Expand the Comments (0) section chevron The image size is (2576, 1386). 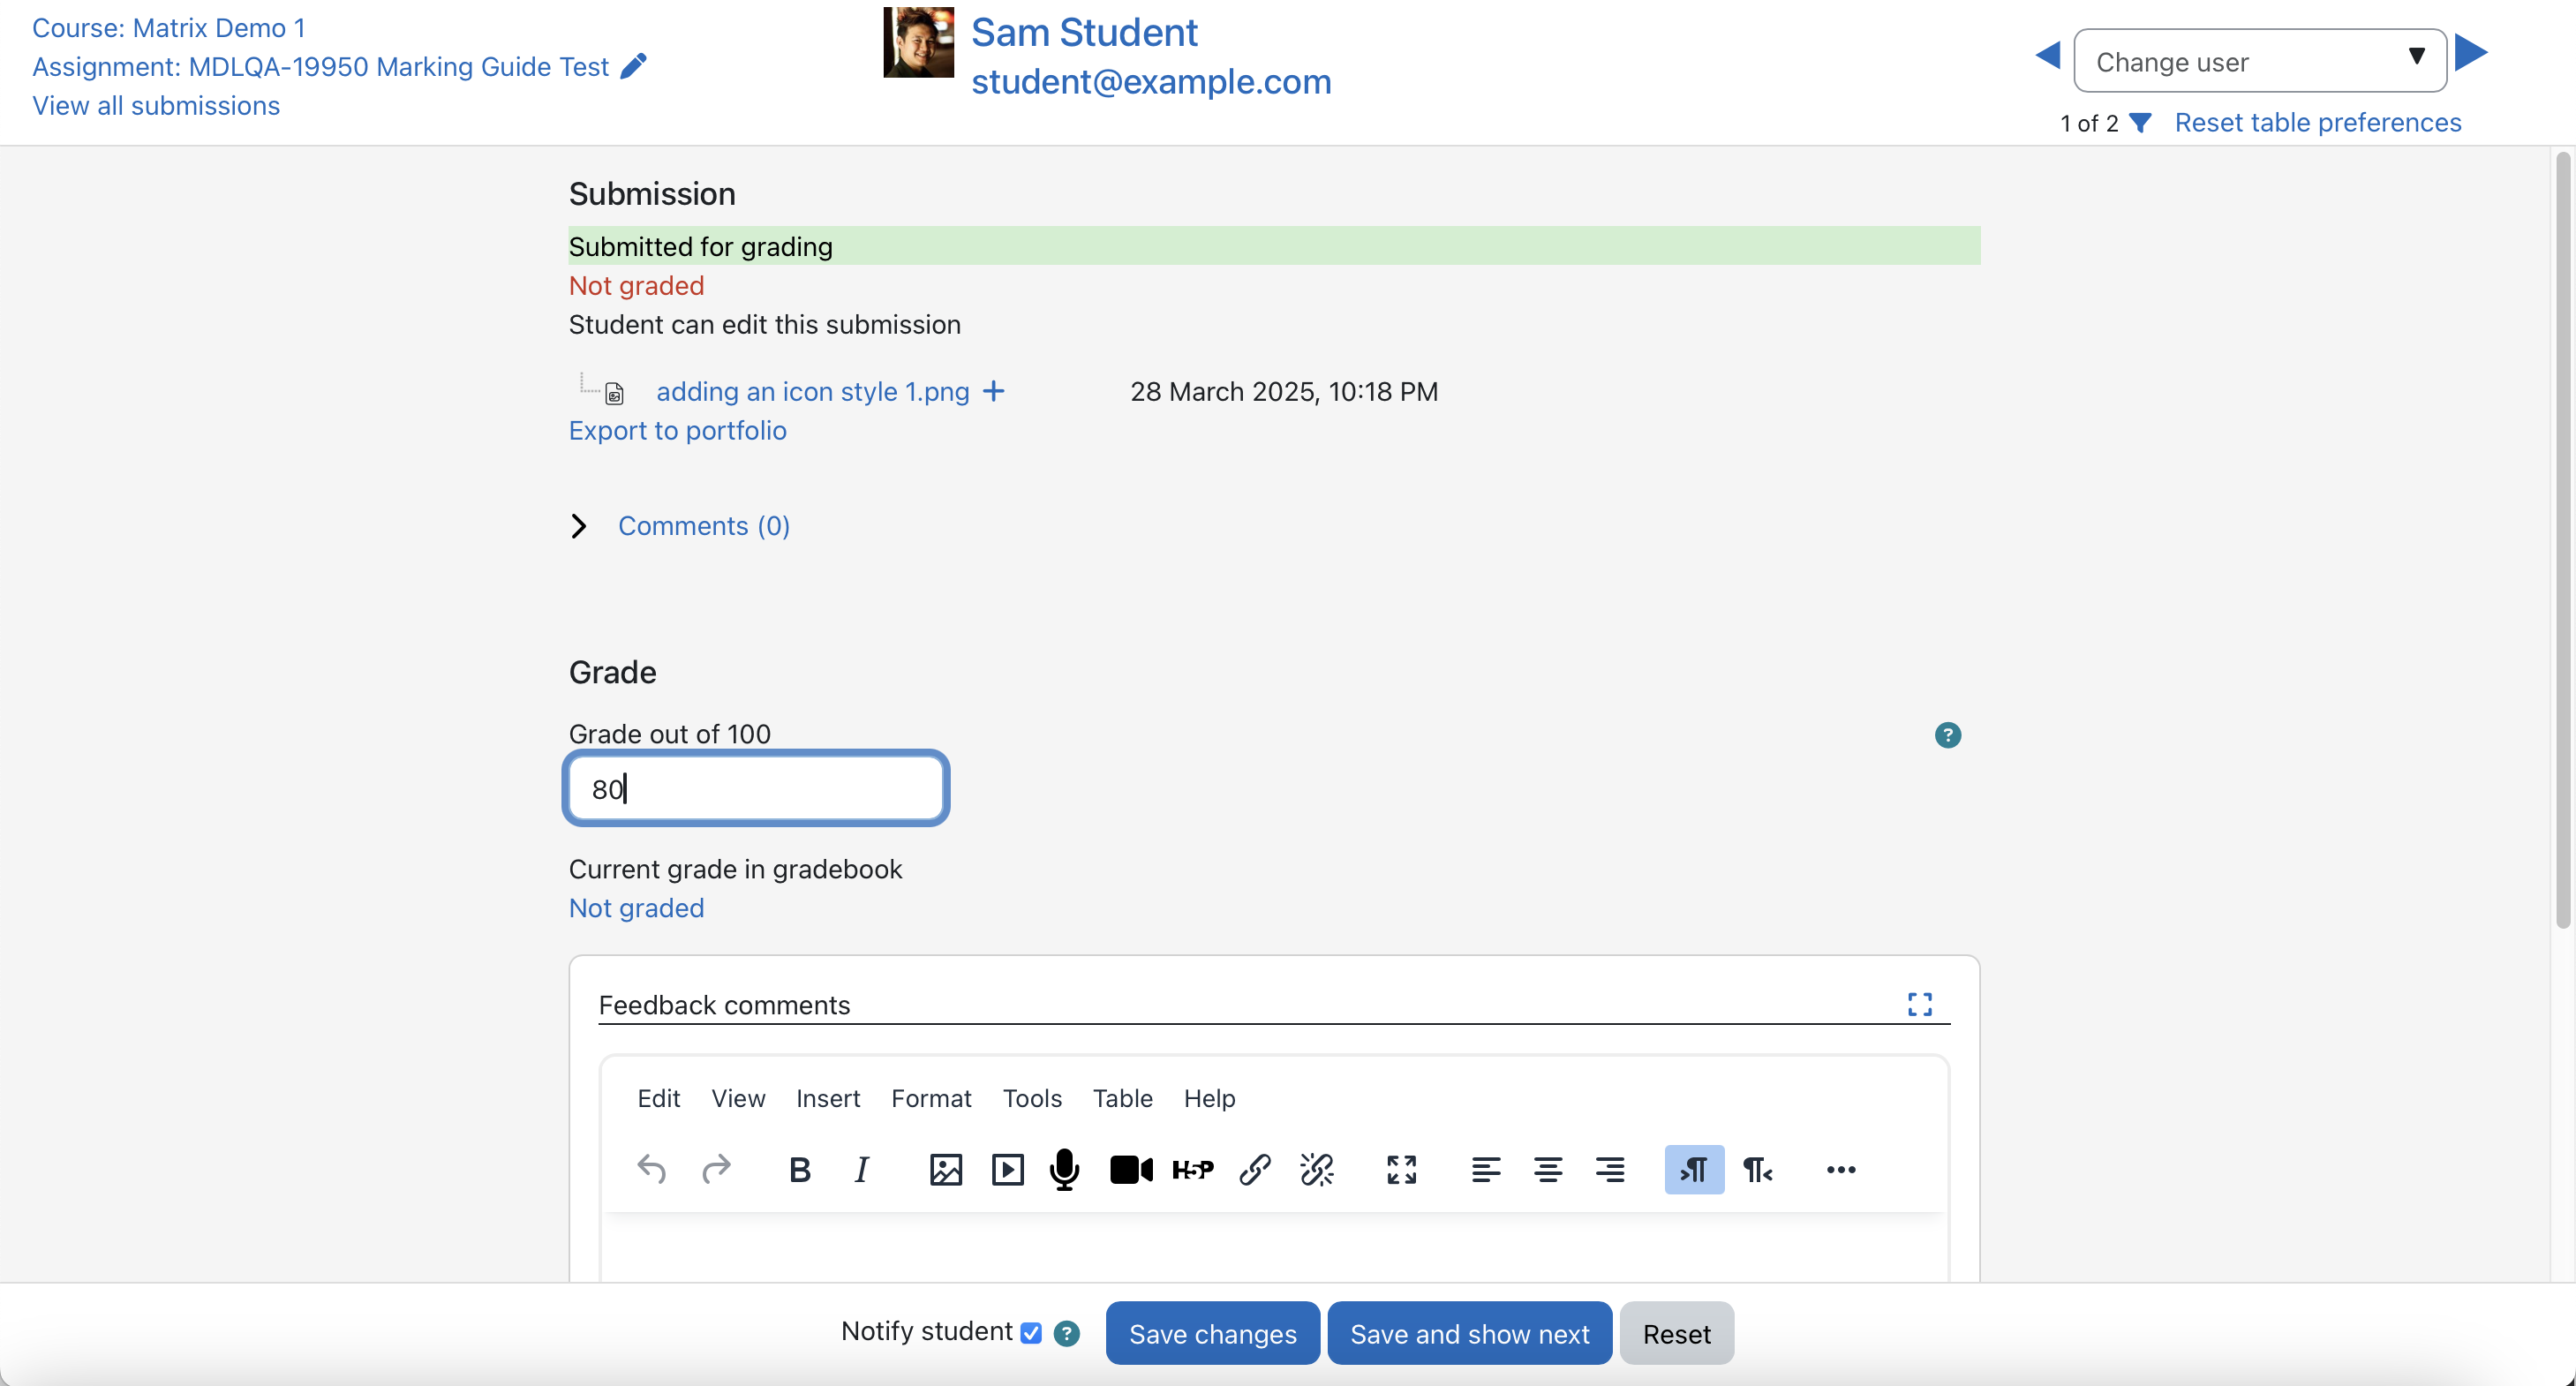578,526
